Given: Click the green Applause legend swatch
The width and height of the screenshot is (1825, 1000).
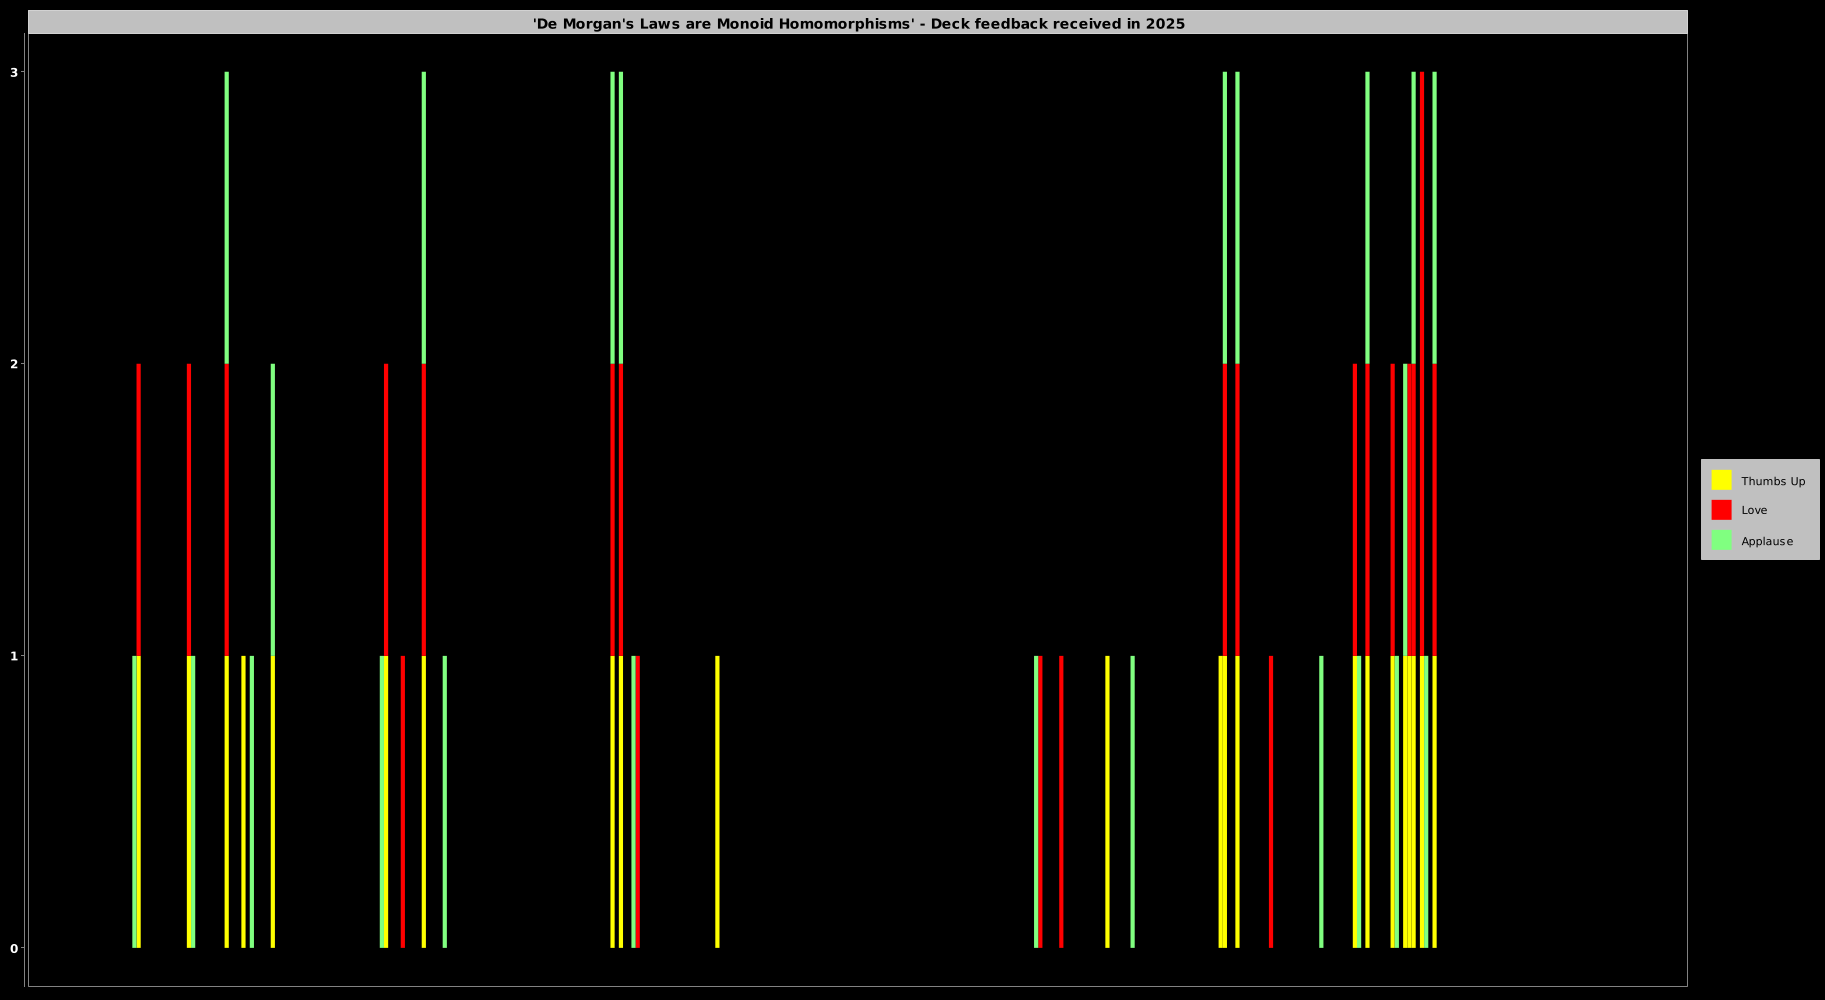Looking at the screenshot, I should (1721, 540).
